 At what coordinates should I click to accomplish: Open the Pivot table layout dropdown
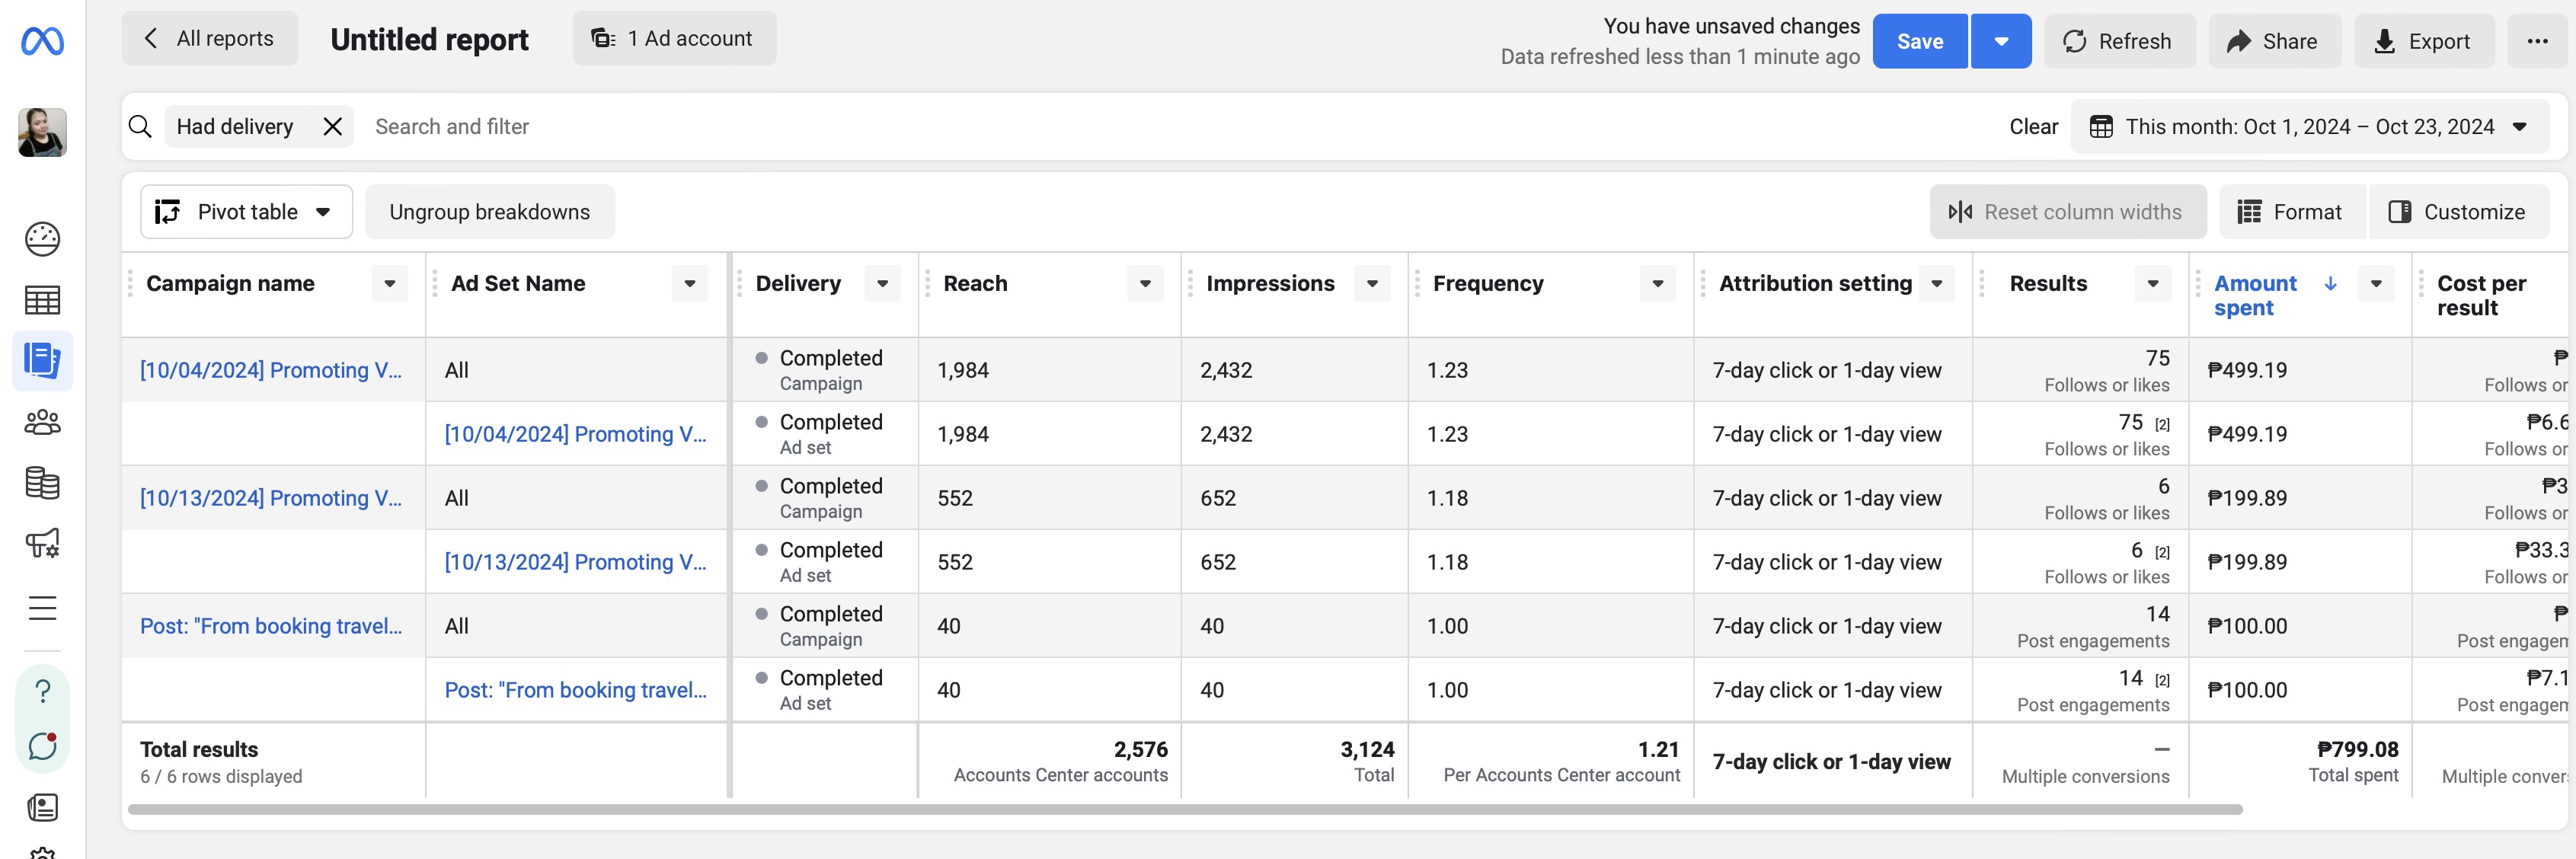click(x=246, y=212)
